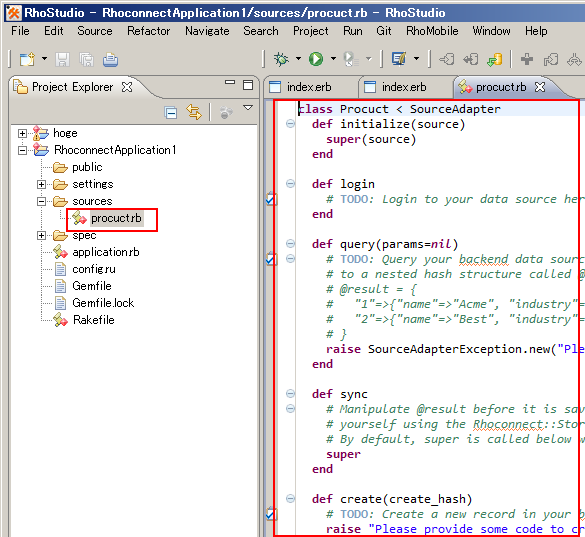The width and height of the screenshot is (585, 537).
Task: Select Rakefile in the tree
Action: point(94,320)
